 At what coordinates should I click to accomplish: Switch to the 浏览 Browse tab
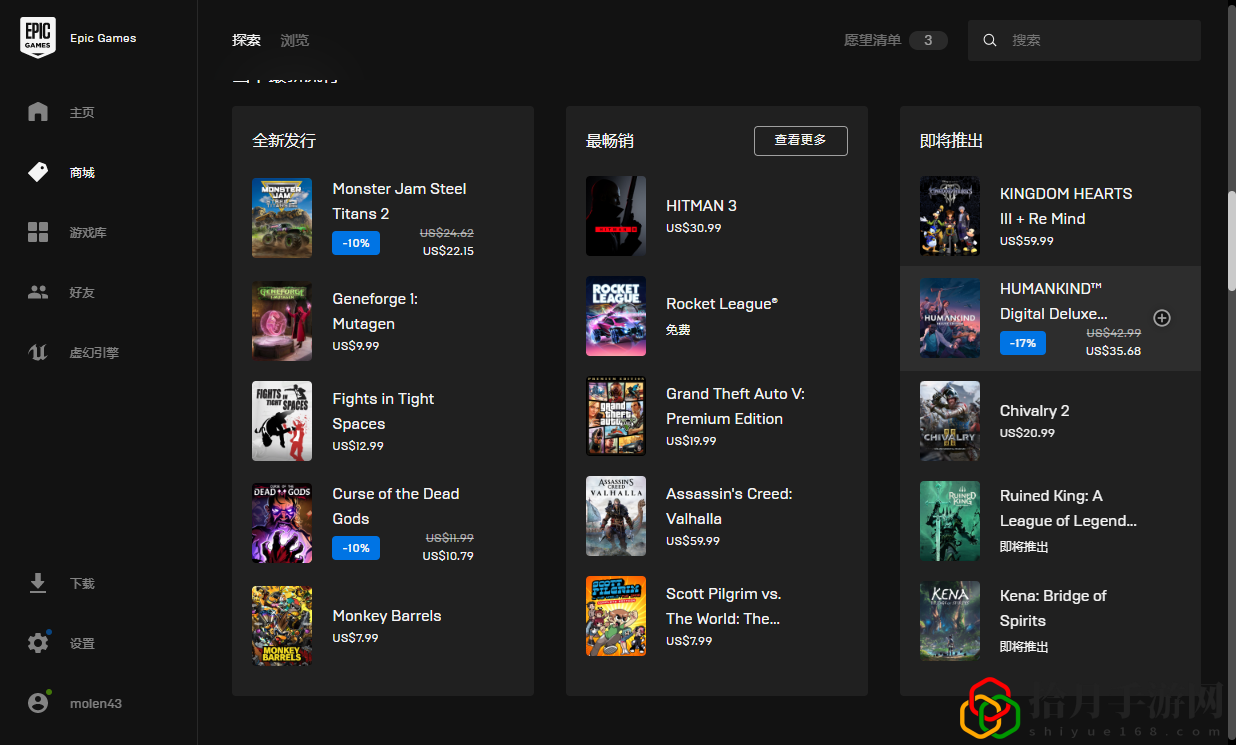pos(295,40)
